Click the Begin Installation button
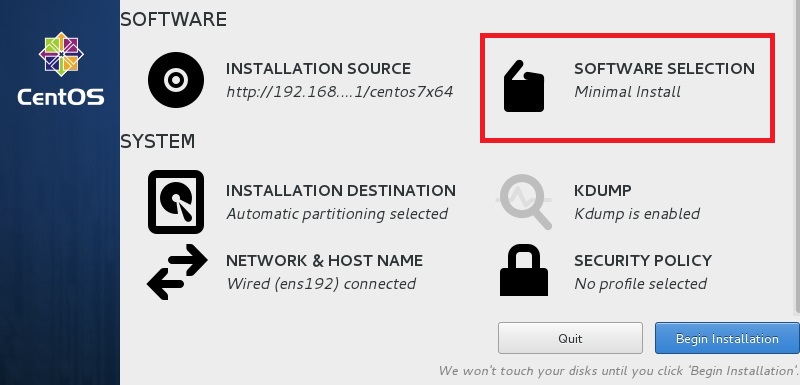 (727, 338)
